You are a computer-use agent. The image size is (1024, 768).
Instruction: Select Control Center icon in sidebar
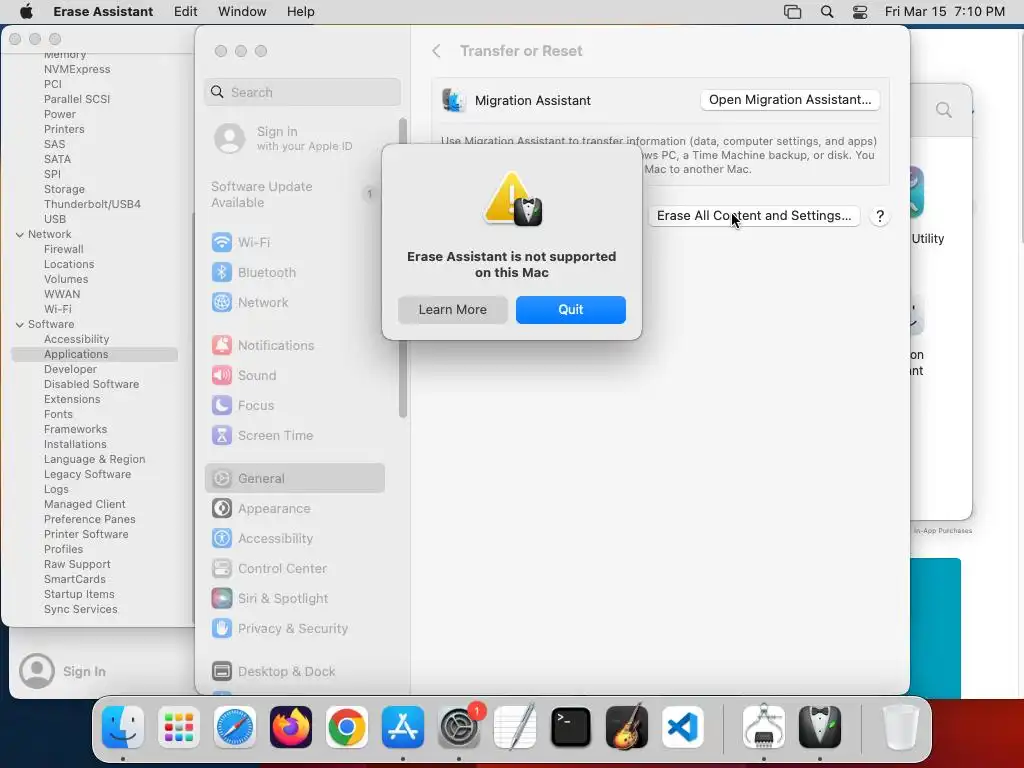coord(222,569)
